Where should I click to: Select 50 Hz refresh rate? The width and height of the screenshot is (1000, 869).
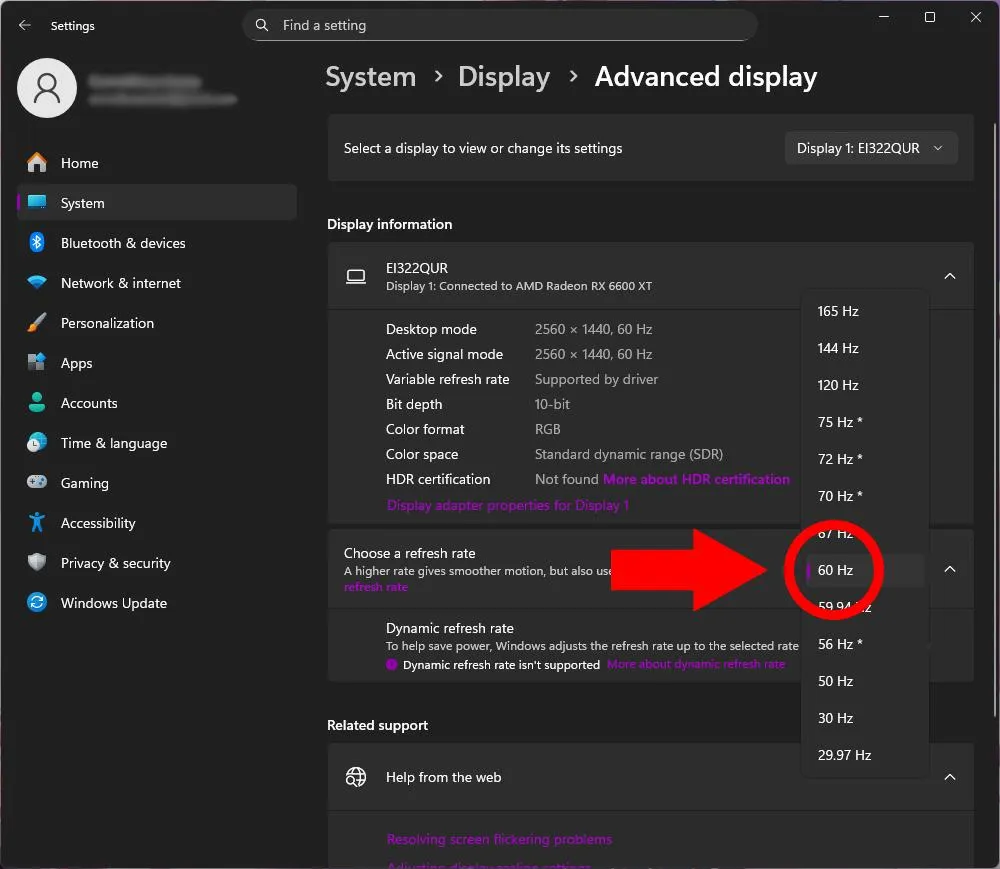(x=864, y=681)
